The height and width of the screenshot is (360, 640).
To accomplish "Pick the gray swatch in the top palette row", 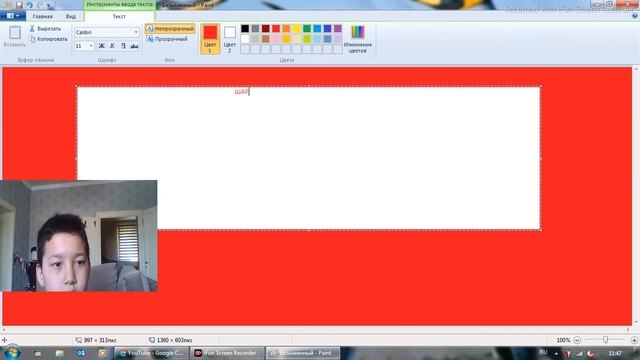I will pos(255,29).
